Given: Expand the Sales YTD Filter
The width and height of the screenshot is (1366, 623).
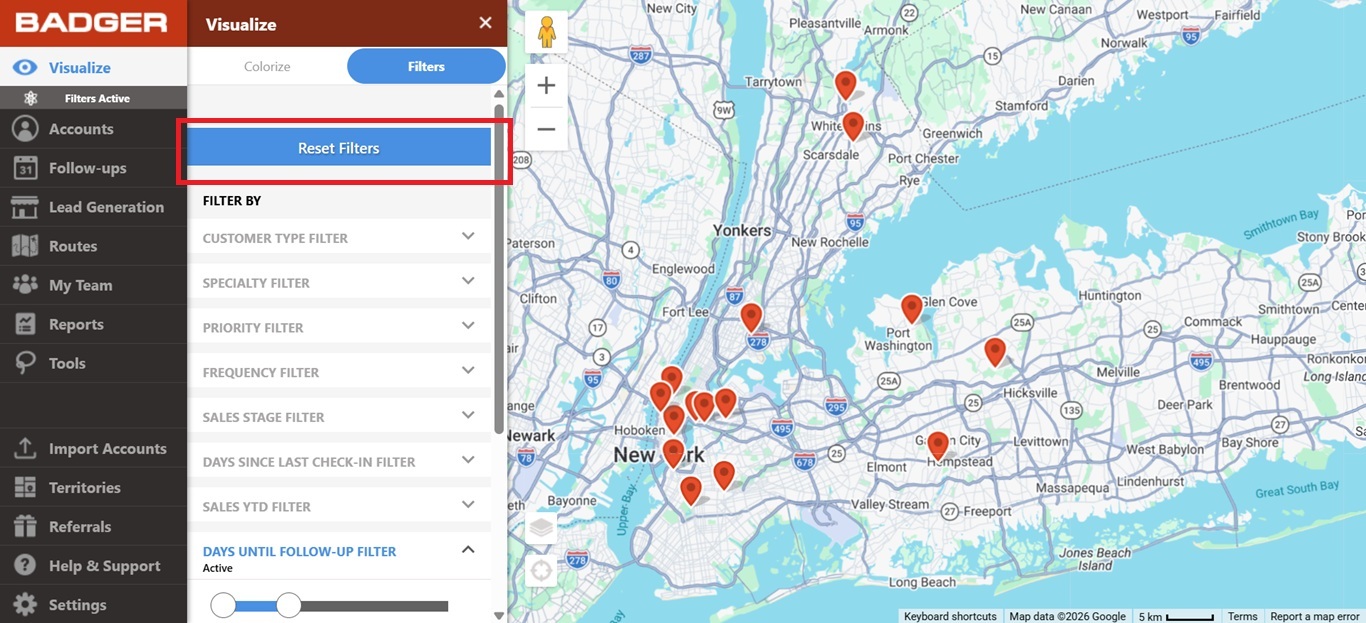Looking at the screenshot, I should pyautogui.click(x=339, y=506).
